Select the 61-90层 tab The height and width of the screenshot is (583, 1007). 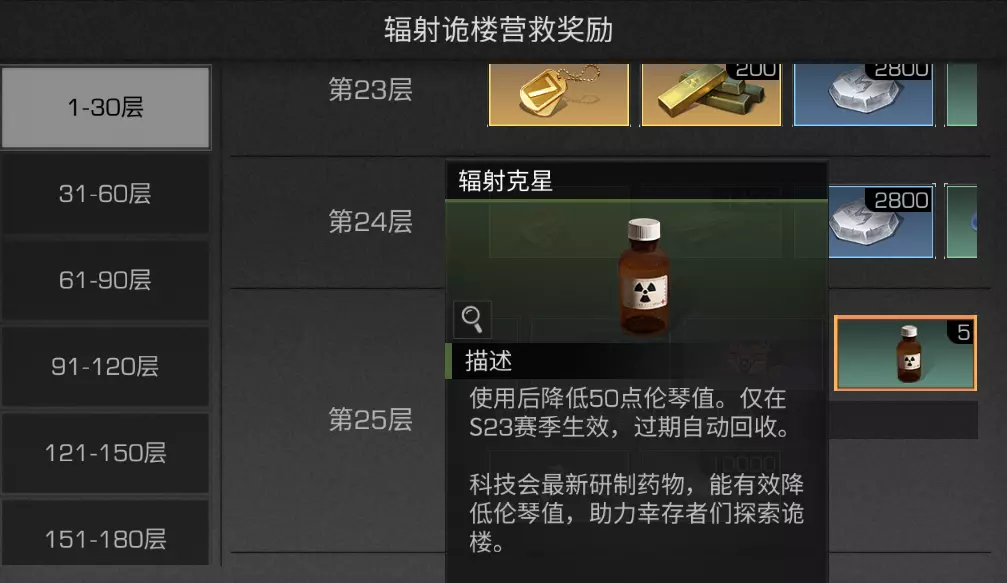click(105, 281)
